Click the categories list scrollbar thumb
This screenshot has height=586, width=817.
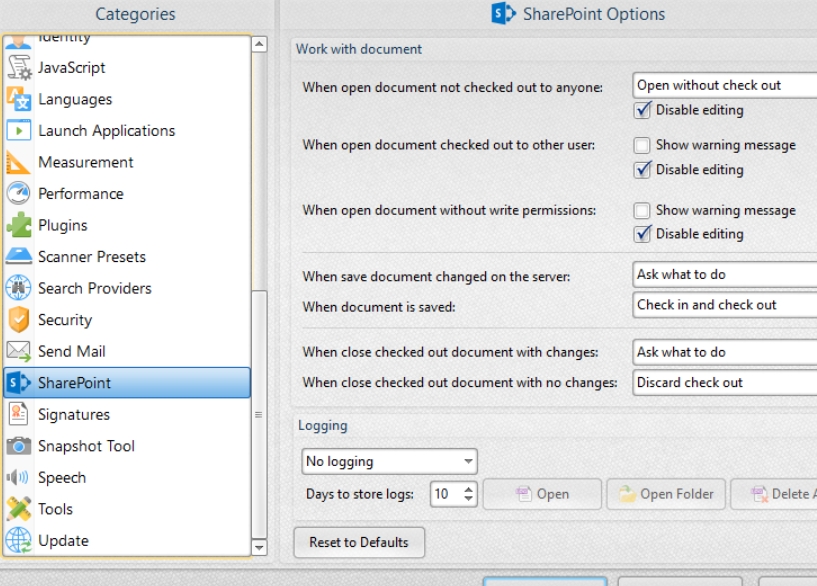click(x=259, y=415)
